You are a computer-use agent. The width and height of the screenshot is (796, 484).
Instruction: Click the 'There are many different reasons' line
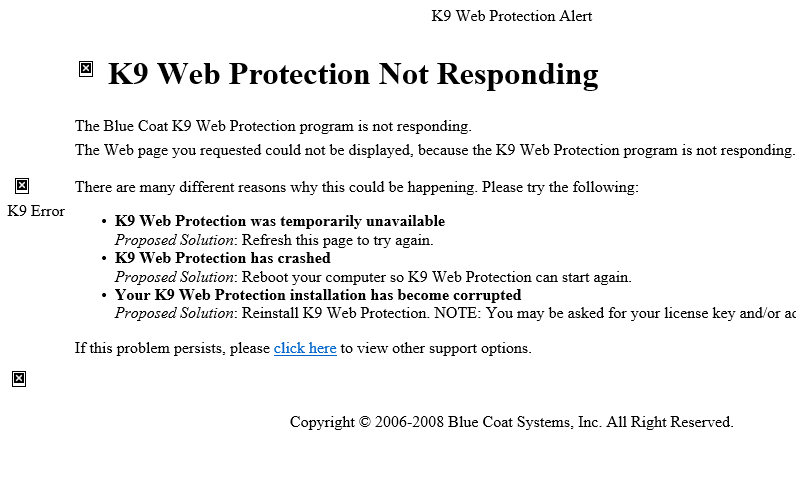[x=356, y=187]
